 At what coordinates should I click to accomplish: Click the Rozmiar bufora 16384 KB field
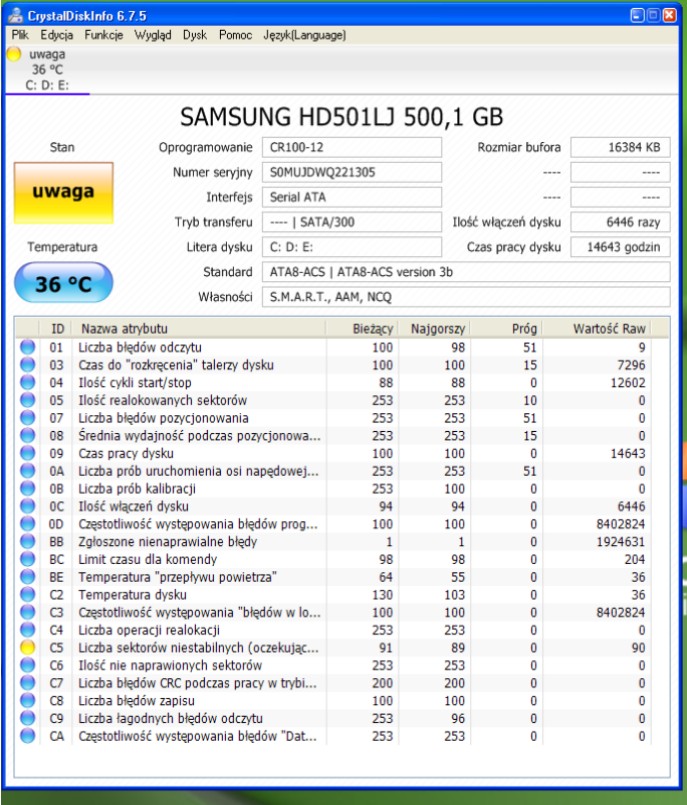coord(620,147)
